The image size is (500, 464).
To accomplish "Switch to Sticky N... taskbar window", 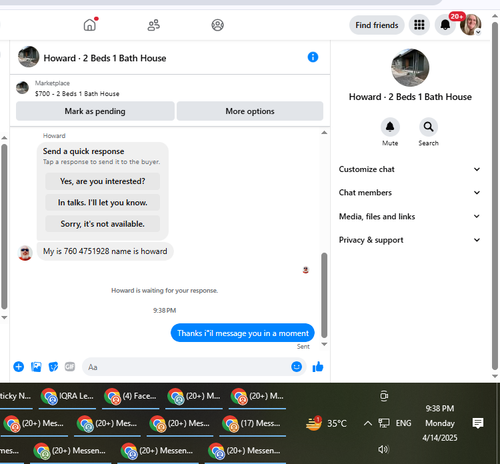I will 16,396.
